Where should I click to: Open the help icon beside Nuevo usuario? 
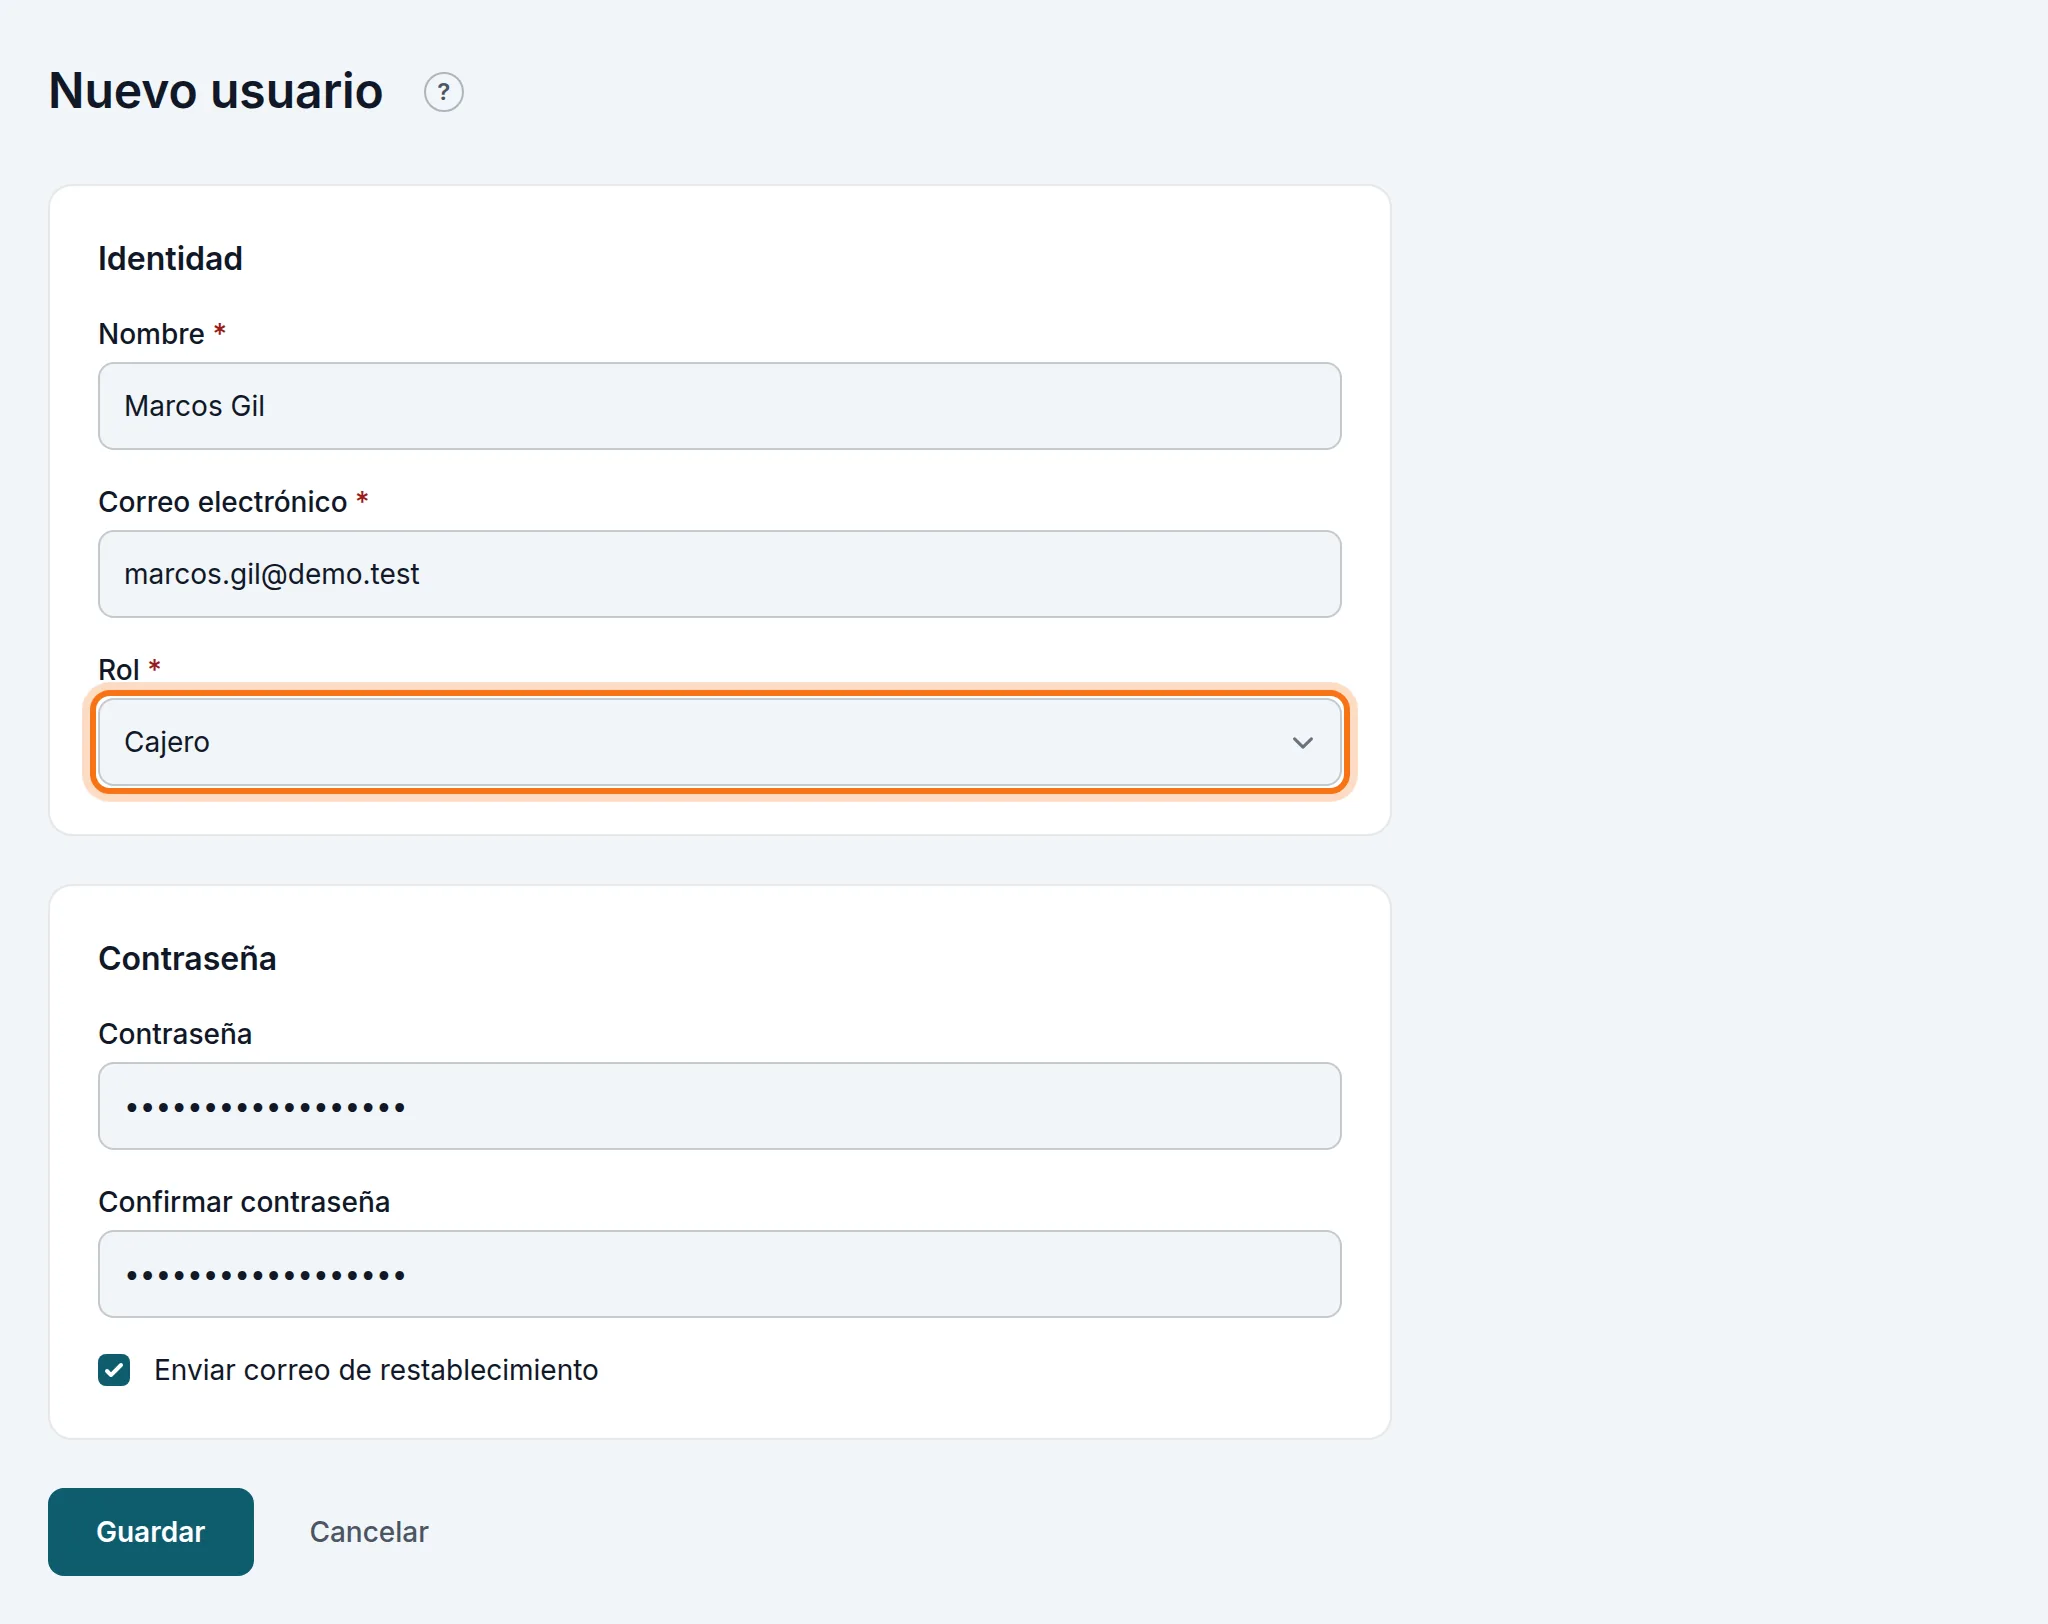point(443,92)
